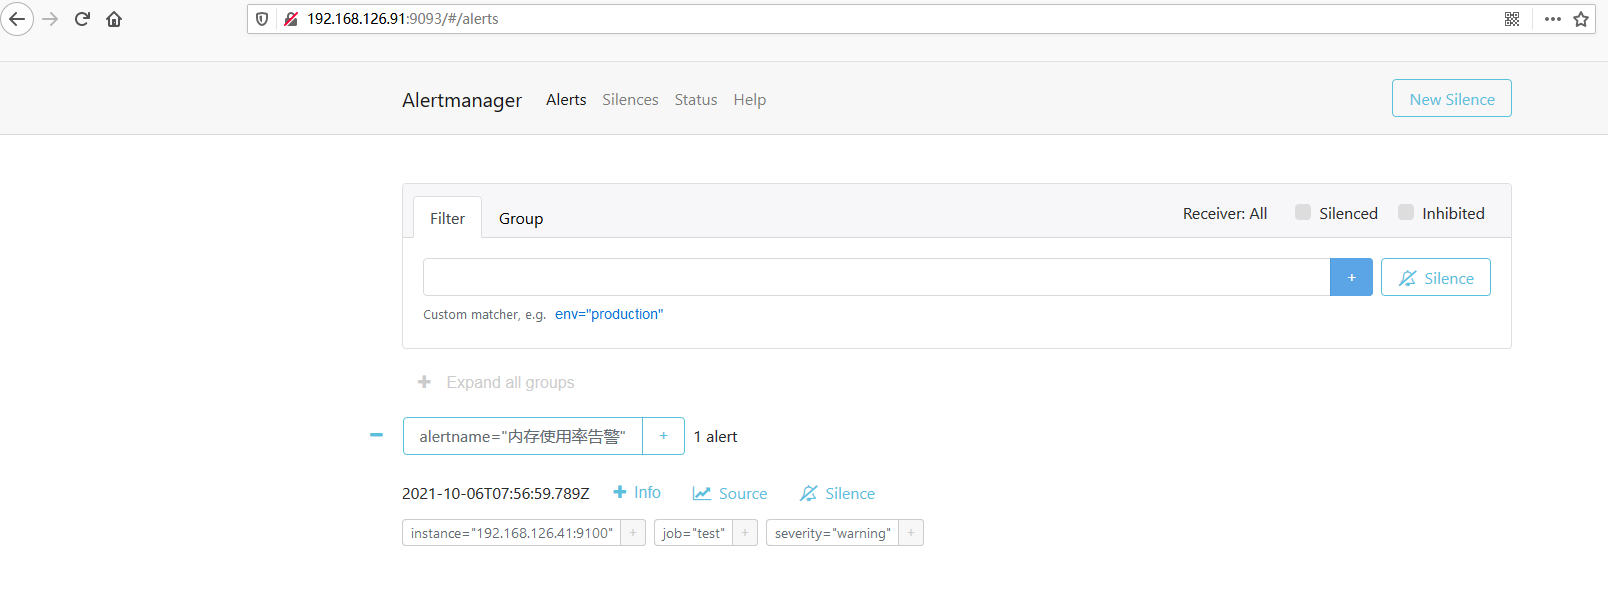Image resolution: width=1608 pixels, height=602 pixels.
Task: Click the alertname="内存使用率告警" label
Action: (522, 436)
